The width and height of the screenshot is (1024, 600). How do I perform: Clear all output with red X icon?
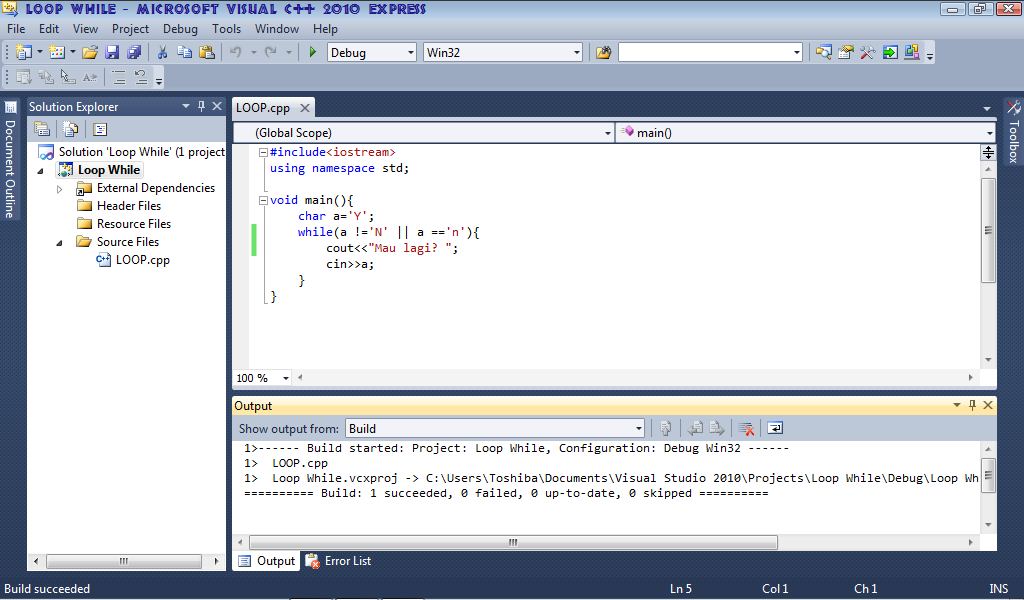746,428
